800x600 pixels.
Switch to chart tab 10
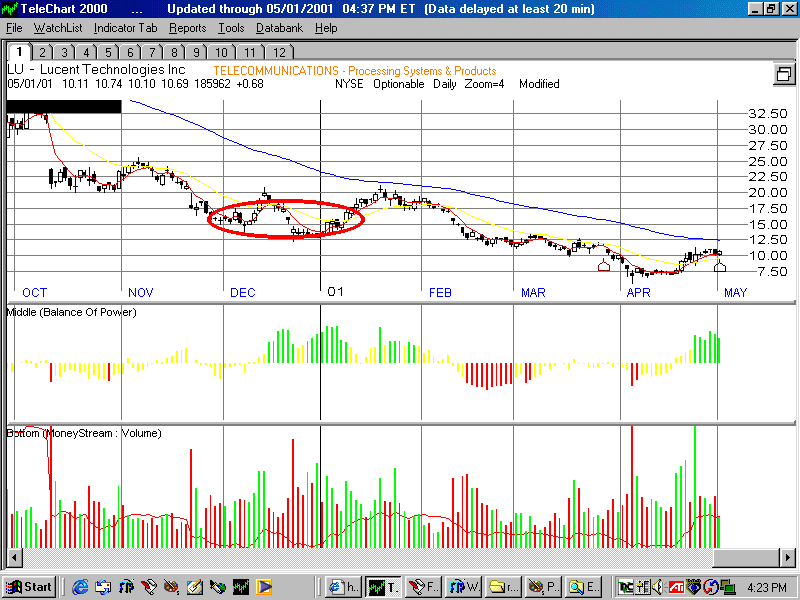(221, 53)
